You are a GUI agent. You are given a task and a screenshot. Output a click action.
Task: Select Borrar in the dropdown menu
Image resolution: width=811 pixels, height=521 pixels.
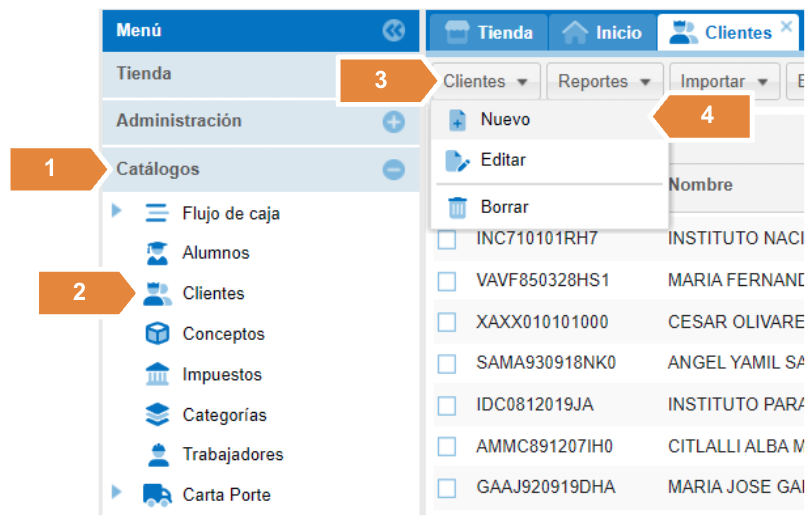pos(504,207)
